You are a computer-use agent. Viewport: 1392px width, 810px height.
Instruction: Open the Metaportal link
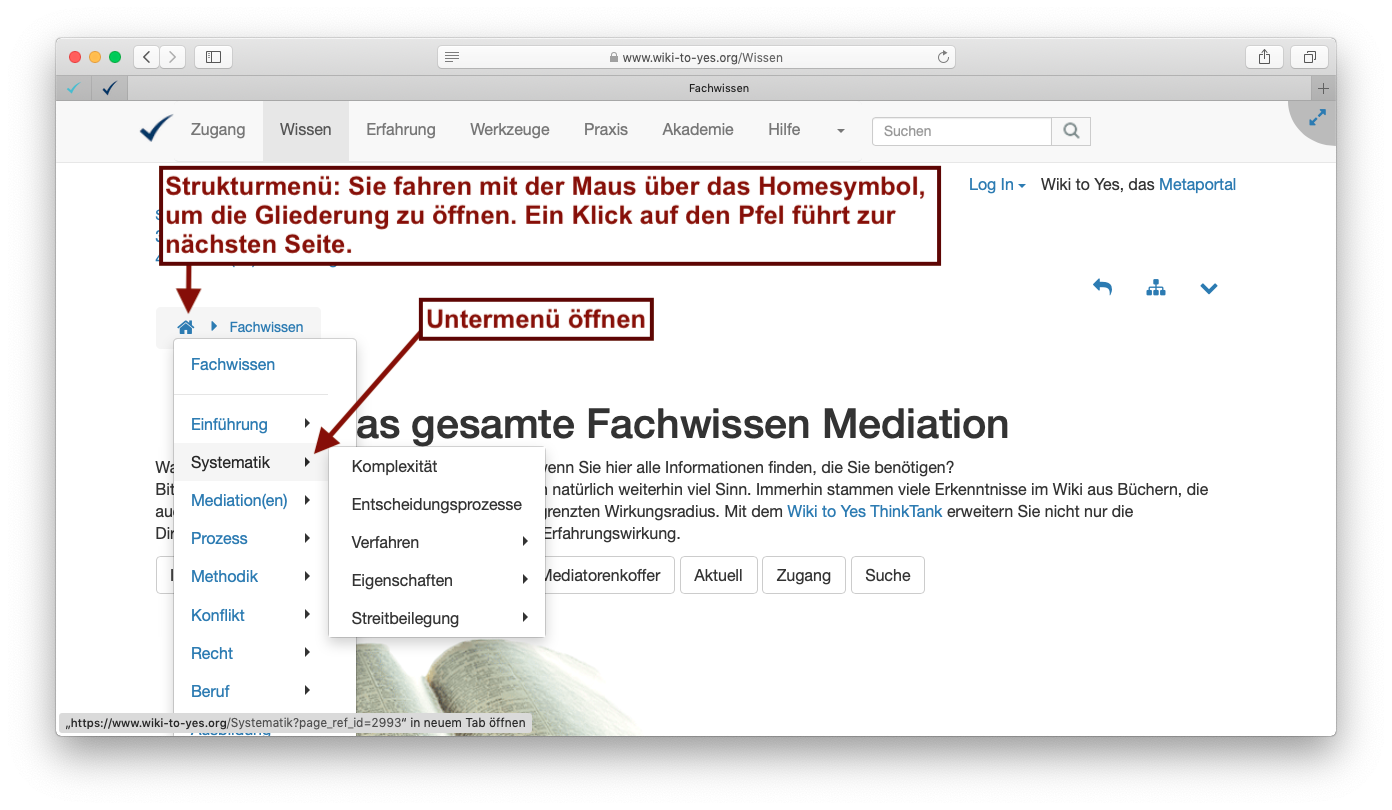click(1197, 185)
